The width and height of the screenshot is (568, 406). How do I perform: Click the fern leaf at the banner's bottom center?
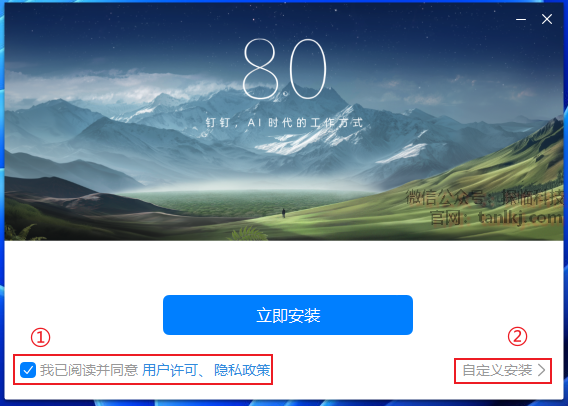tap(247, 233)
